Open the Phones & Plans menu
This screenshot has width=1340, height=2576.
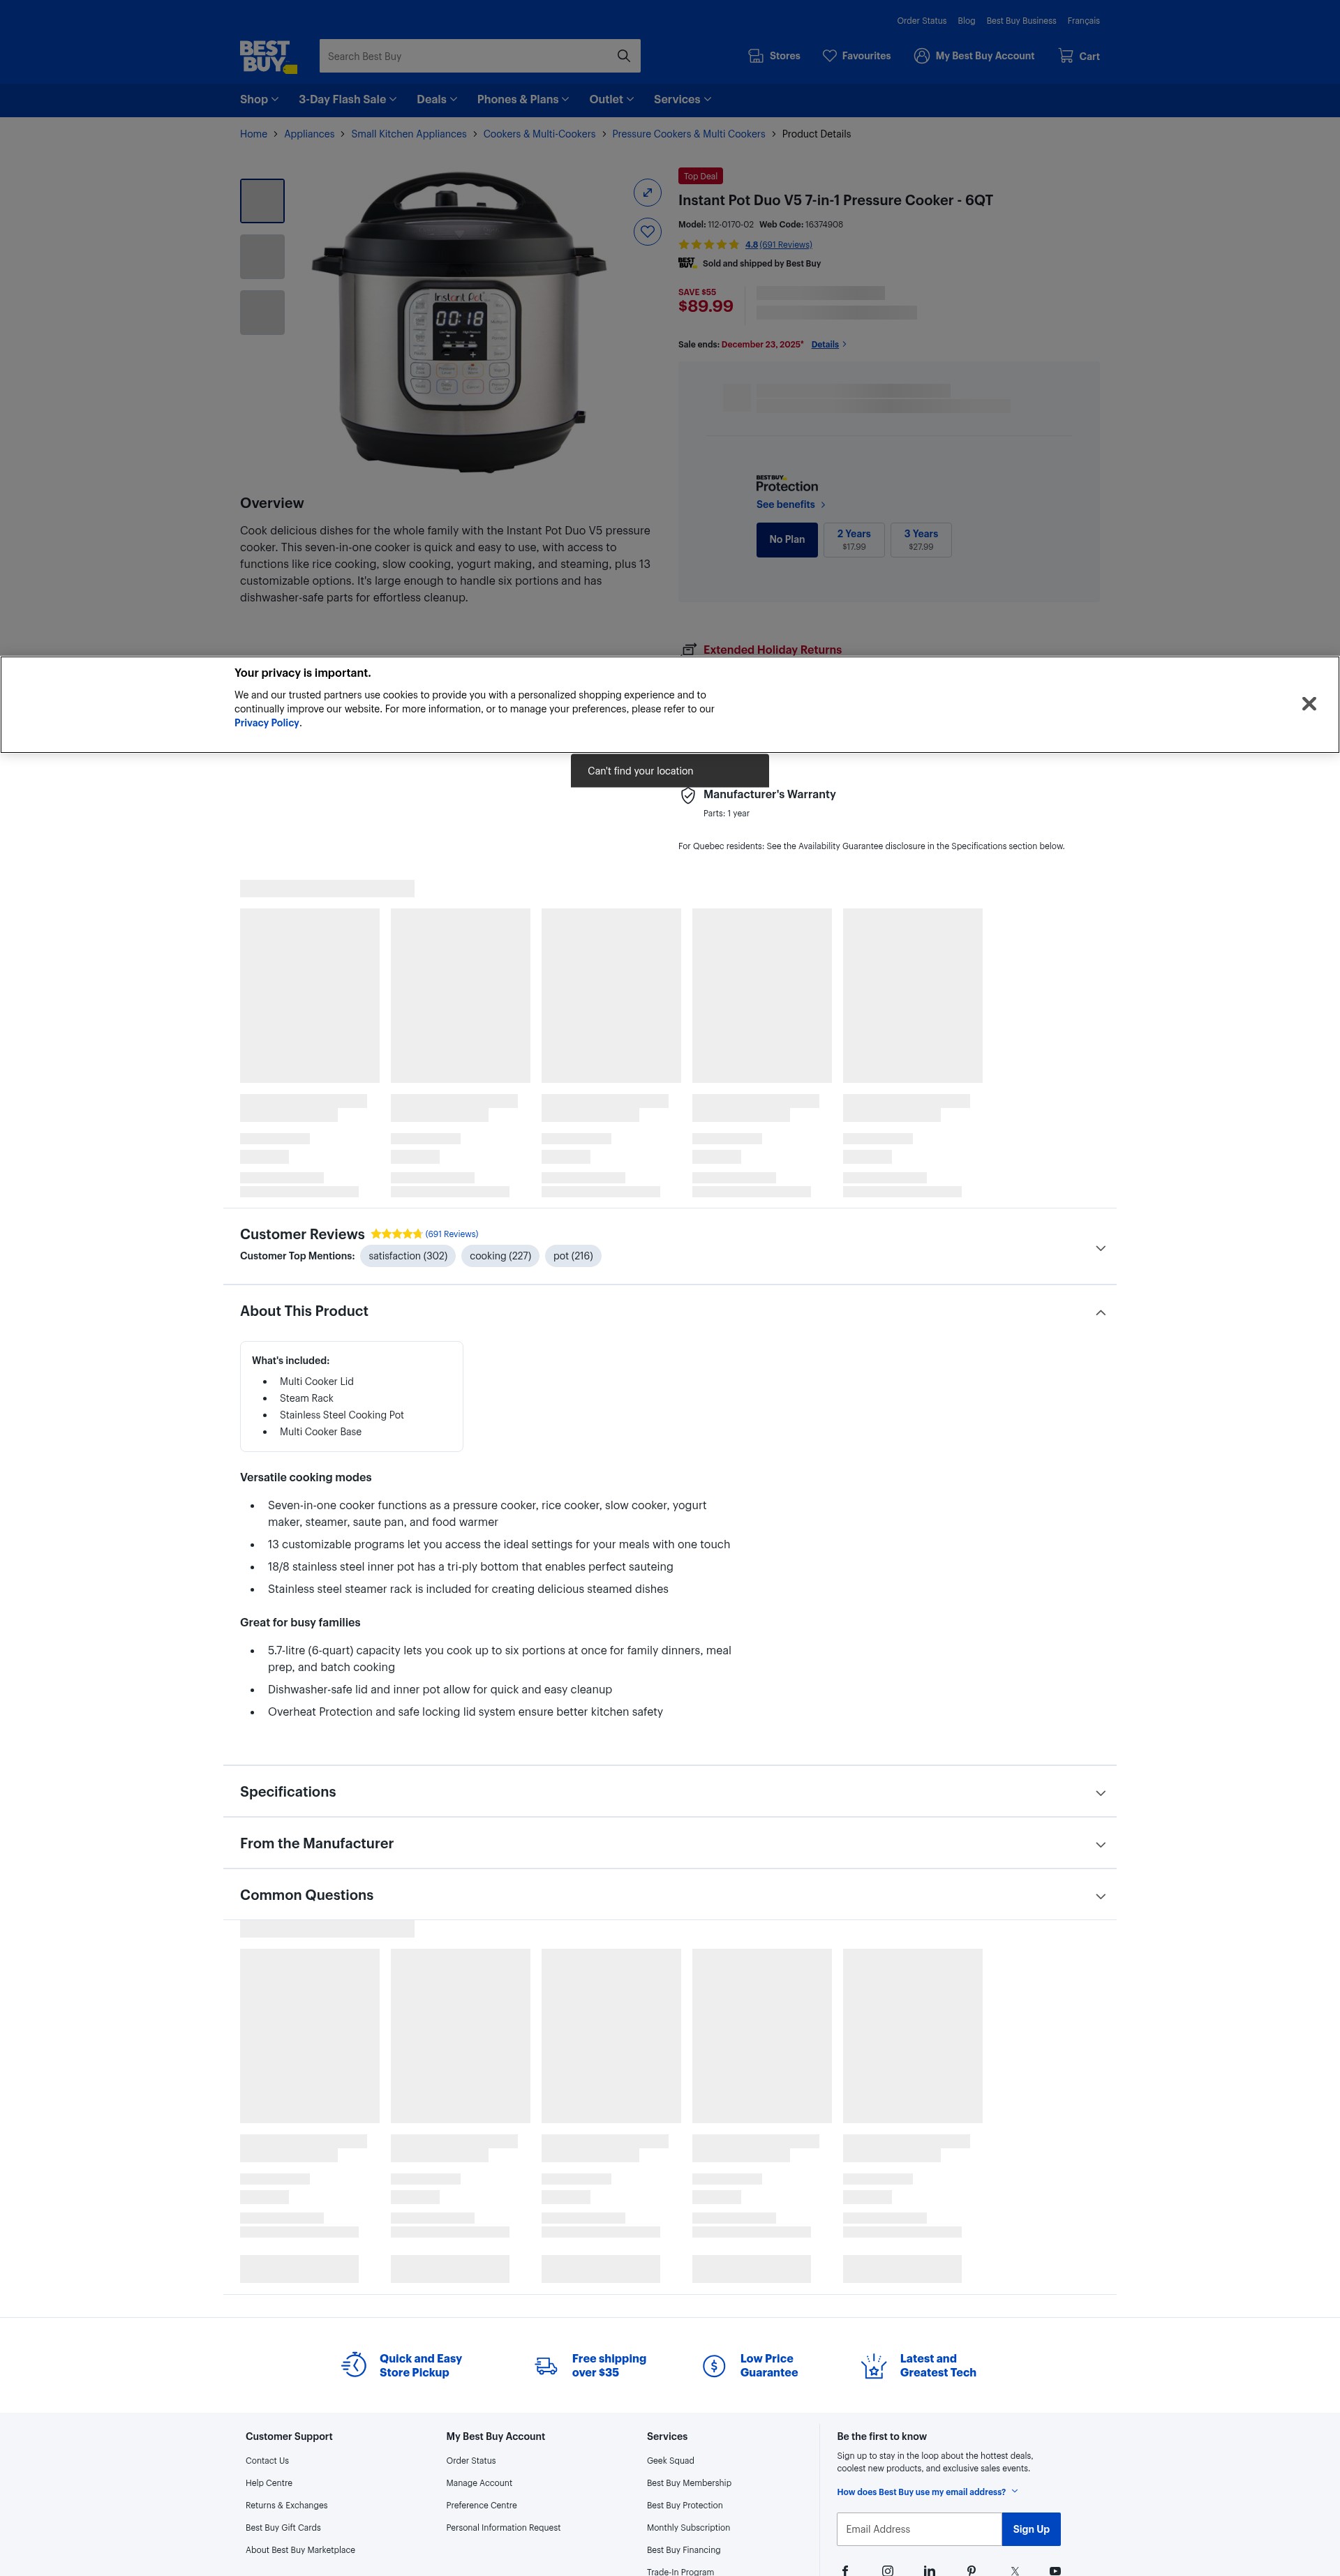(x=523, y=99)
